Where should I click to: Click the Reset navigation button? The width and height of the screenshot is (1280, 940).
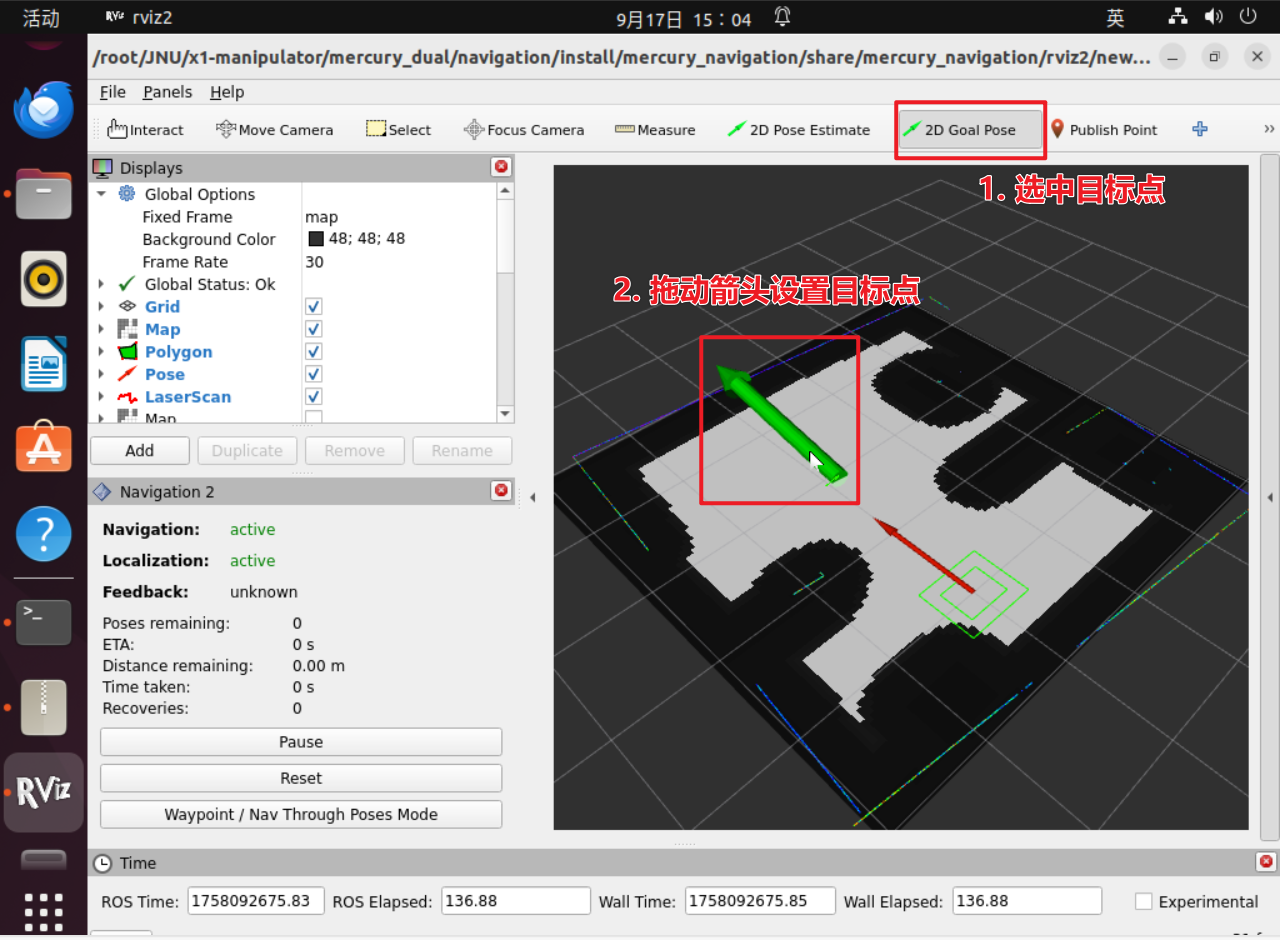pos(301,778)
